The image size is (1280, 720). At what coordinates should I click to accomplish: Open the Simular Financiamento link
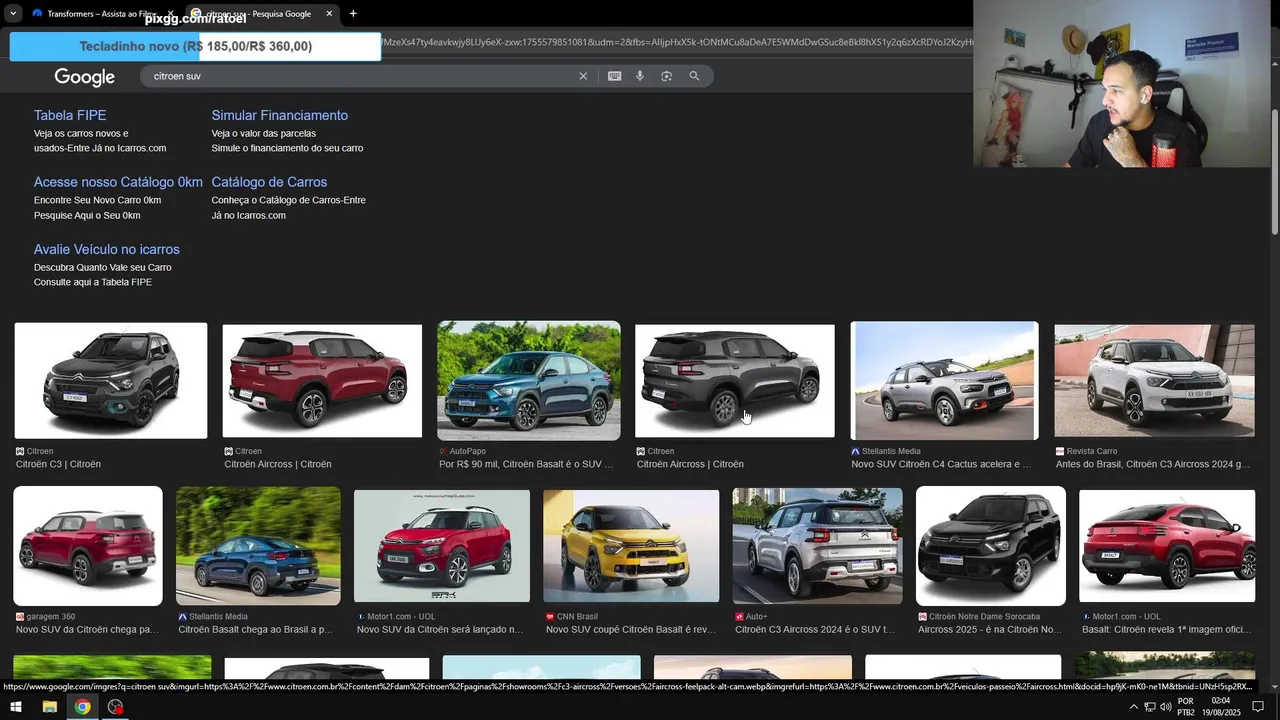pyautogui.click(x=280, y=115)
